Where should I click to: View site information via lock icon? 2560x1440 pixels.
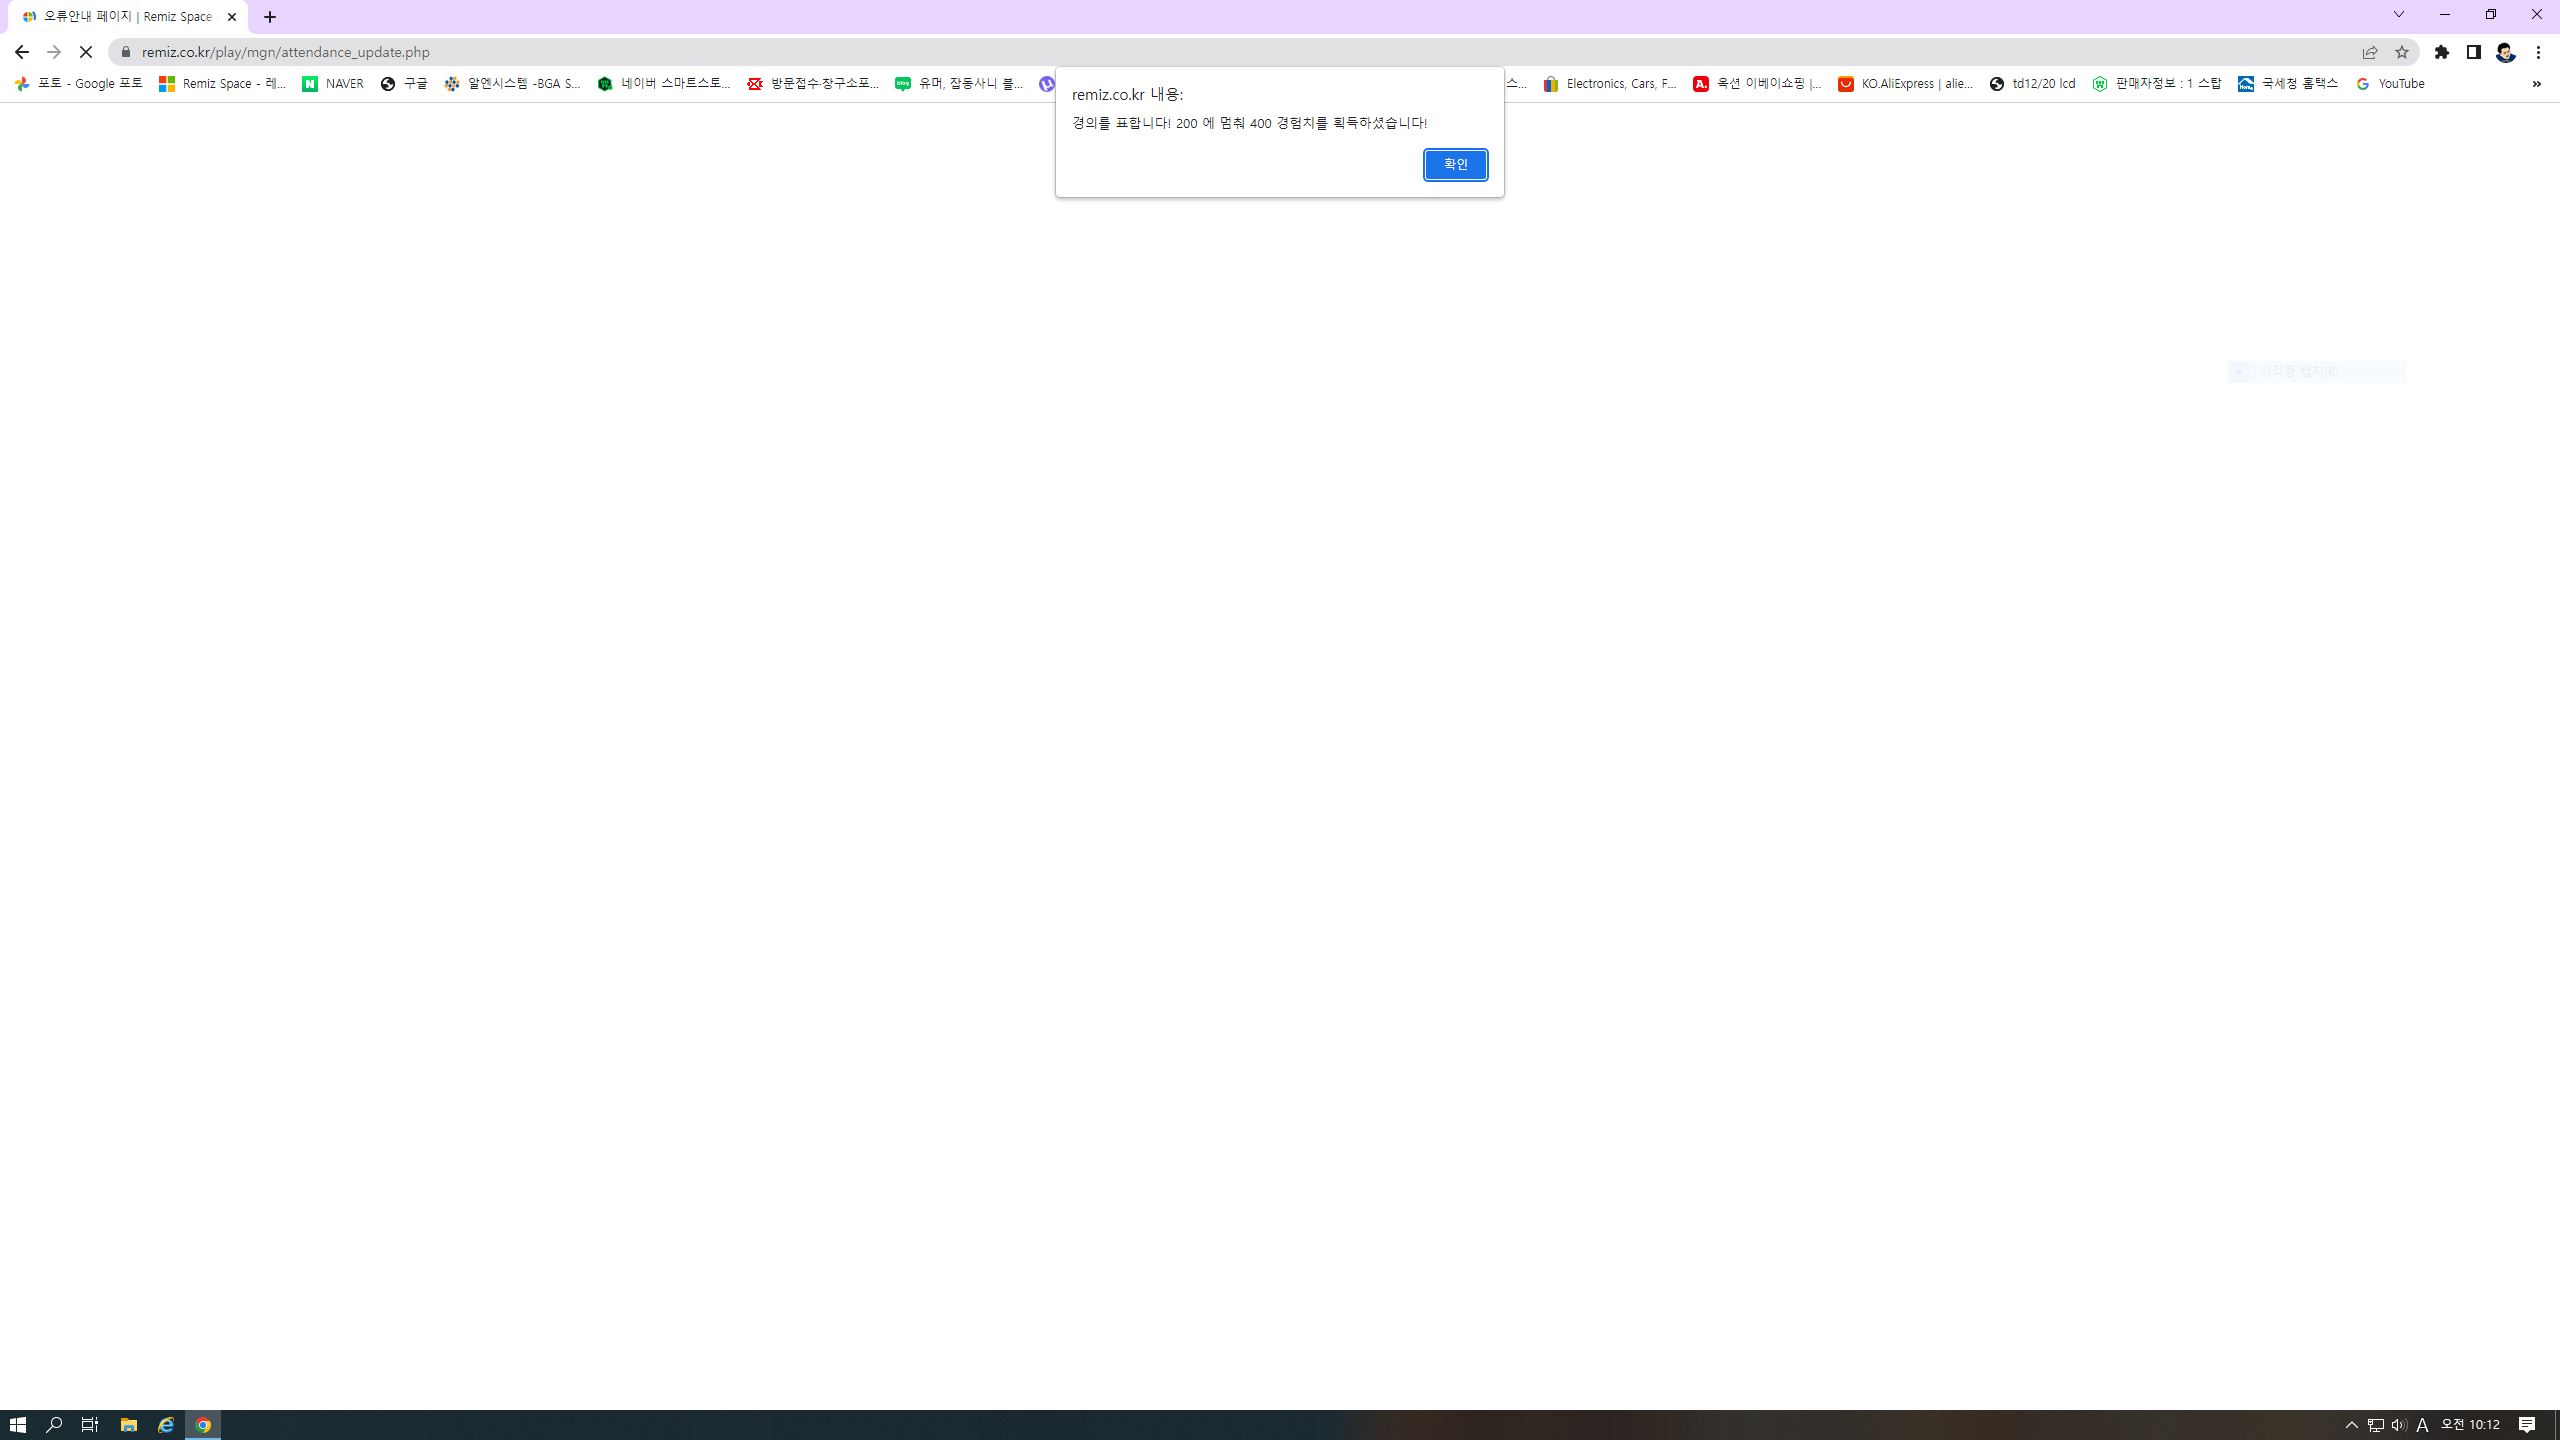pos(125,52)
